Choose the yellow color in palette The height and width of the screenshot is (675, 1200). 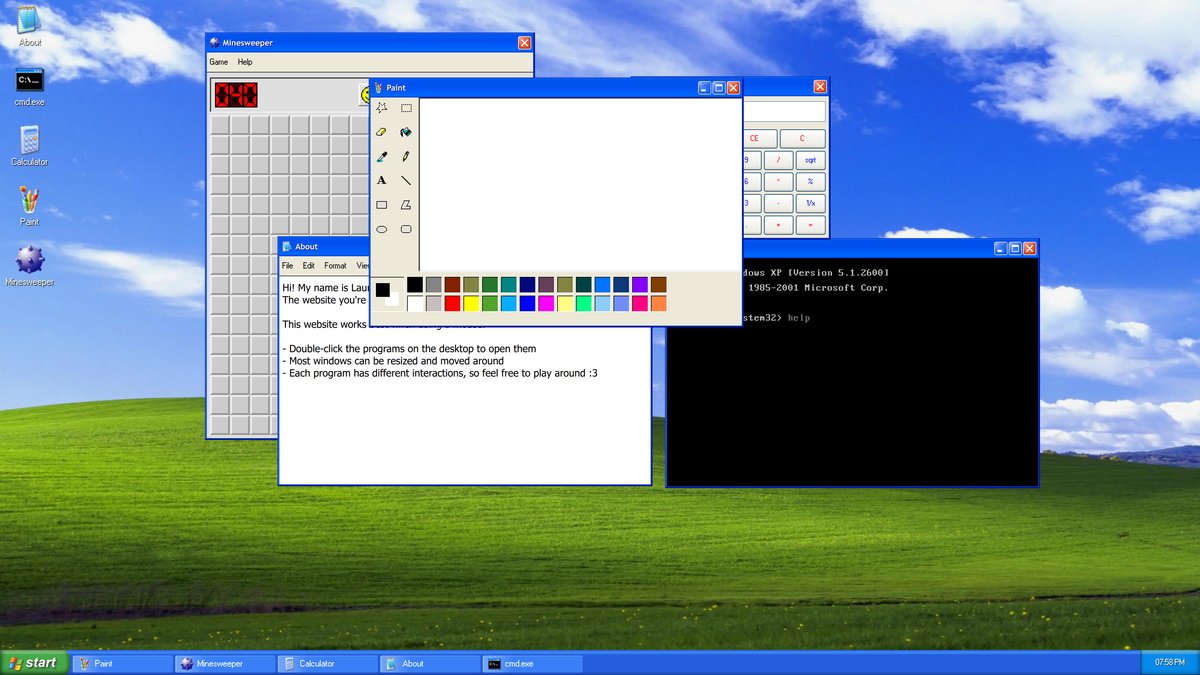pyautogui.click(x=471, y=303)
